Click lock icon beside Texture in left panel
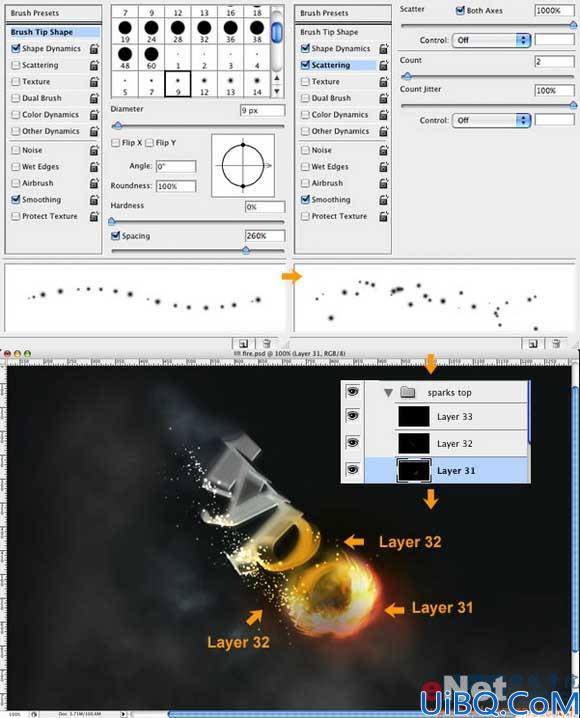580x718 pixels. pyautogui.click(x=94, y=82)
